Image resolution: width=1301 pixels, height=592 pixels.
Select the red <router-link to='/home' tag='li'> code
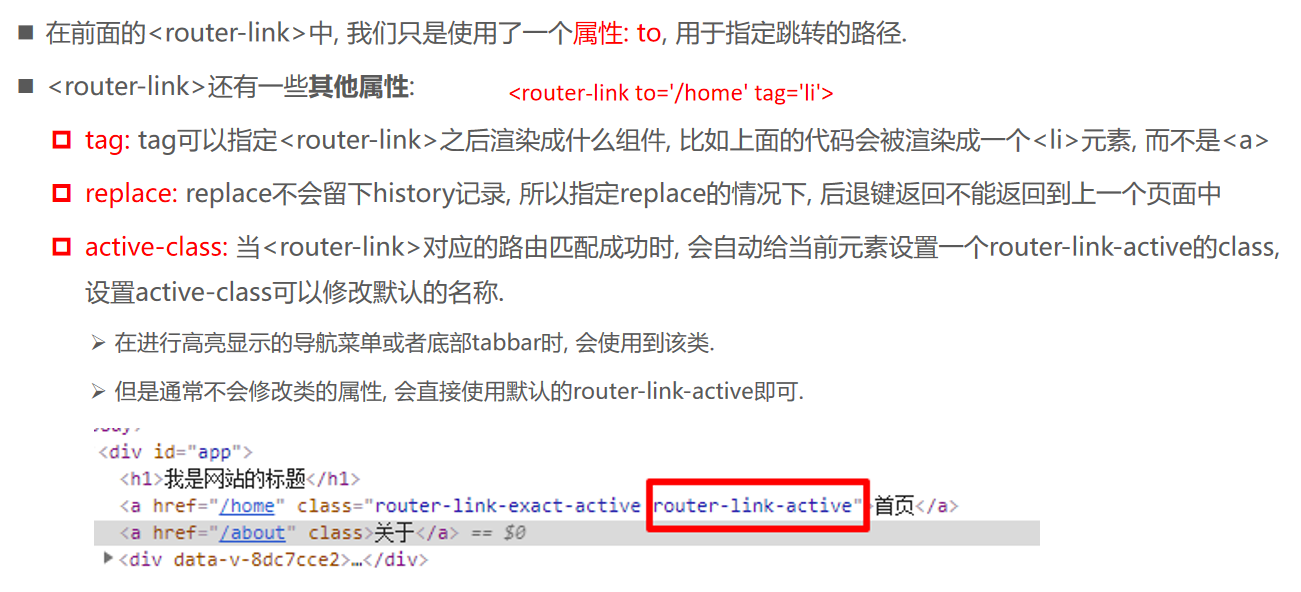pyautogui.click(x=671, y=93)
